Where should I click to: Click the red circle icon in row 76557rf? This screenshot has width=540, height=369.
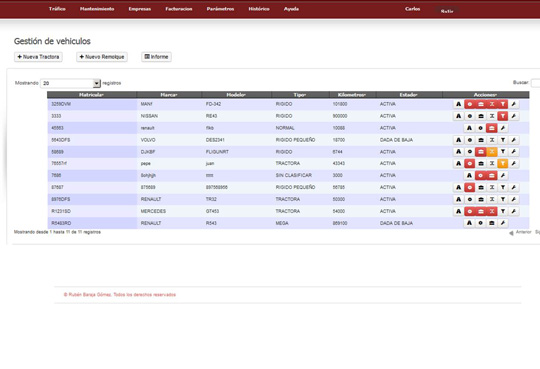470,164
